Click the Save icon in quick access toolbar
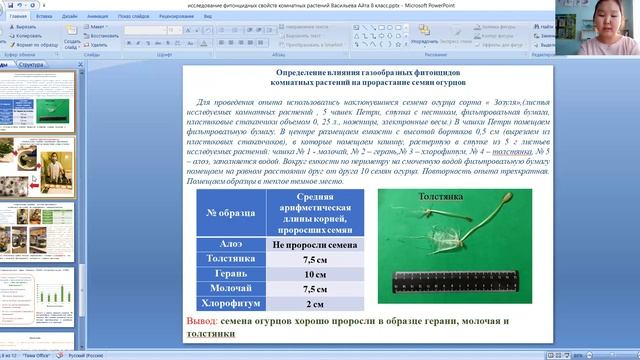 pyautogui.click(x=11, y=5)
